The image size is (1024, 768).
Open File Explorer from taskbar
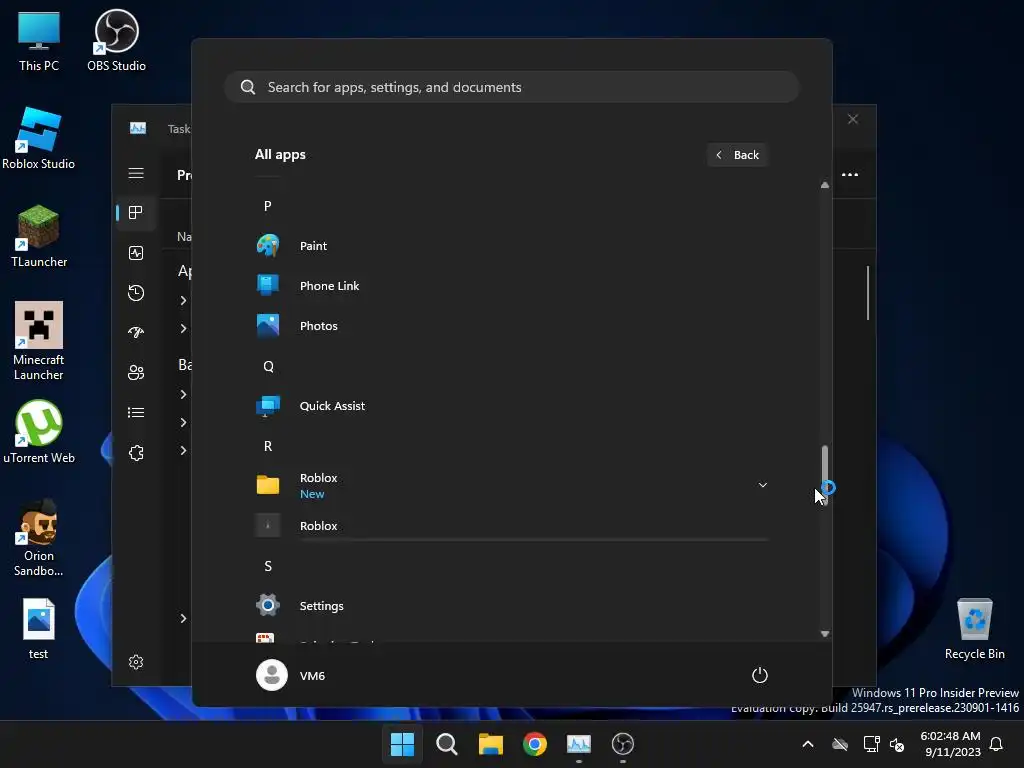[x=490, y=744]
